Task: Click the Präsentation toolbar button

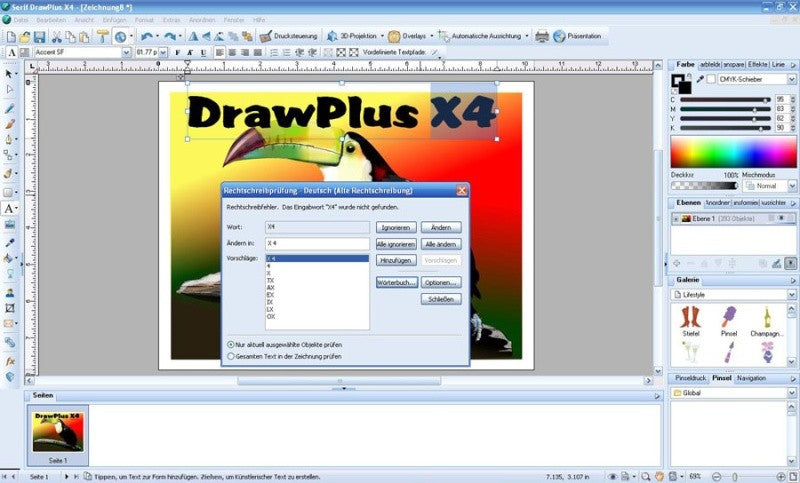Action: [x=577, y=36]
